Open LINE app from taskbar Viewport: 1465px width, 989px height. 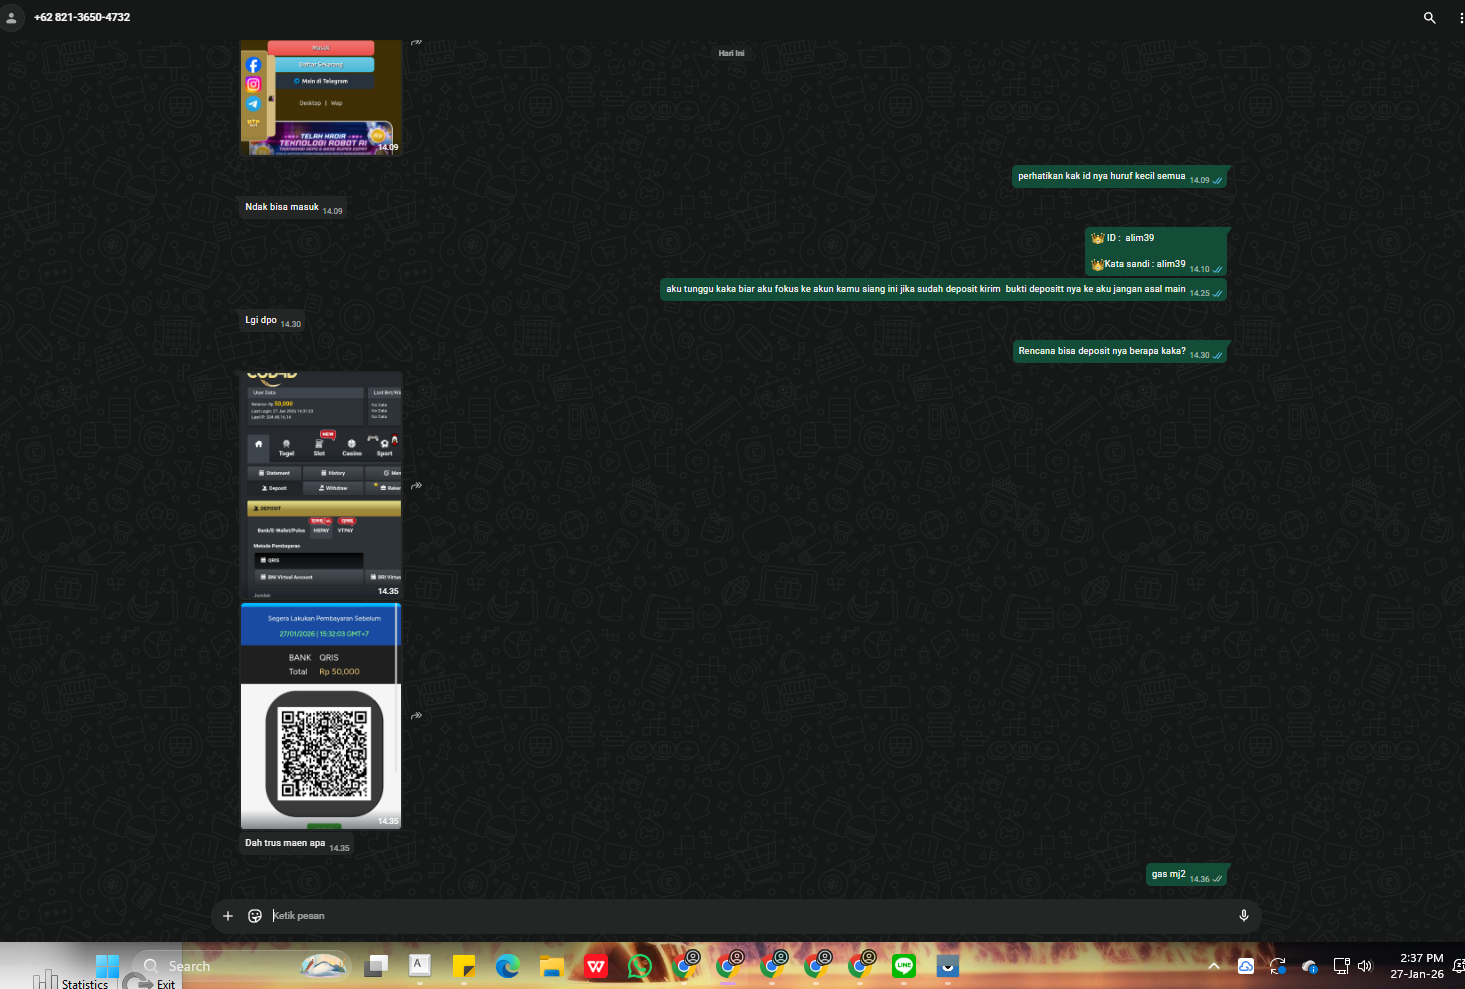904,966
